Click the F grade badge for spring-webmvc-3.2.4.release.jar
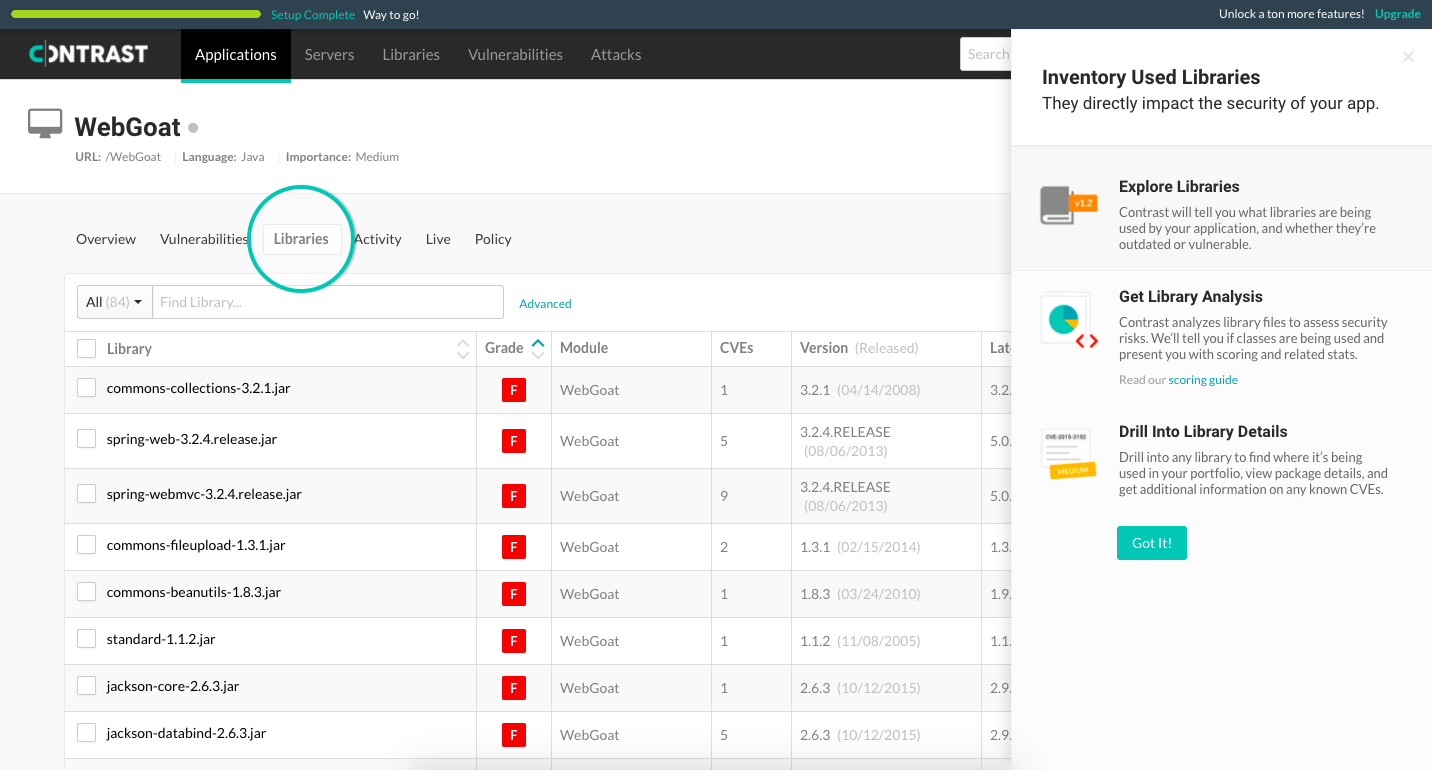The height and width of the screenshot is (770, 1432). coord(513,494)
